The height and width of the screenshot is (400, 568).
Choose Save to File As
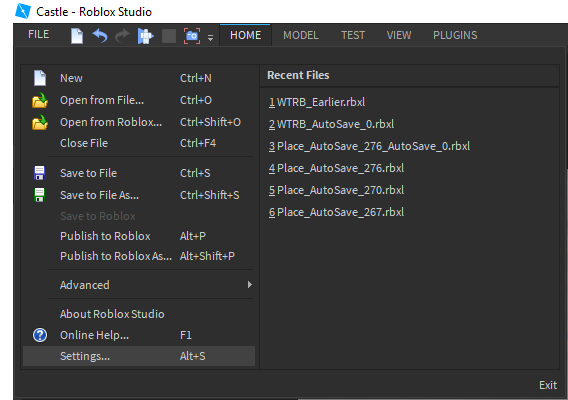click(x=139, y=195)
